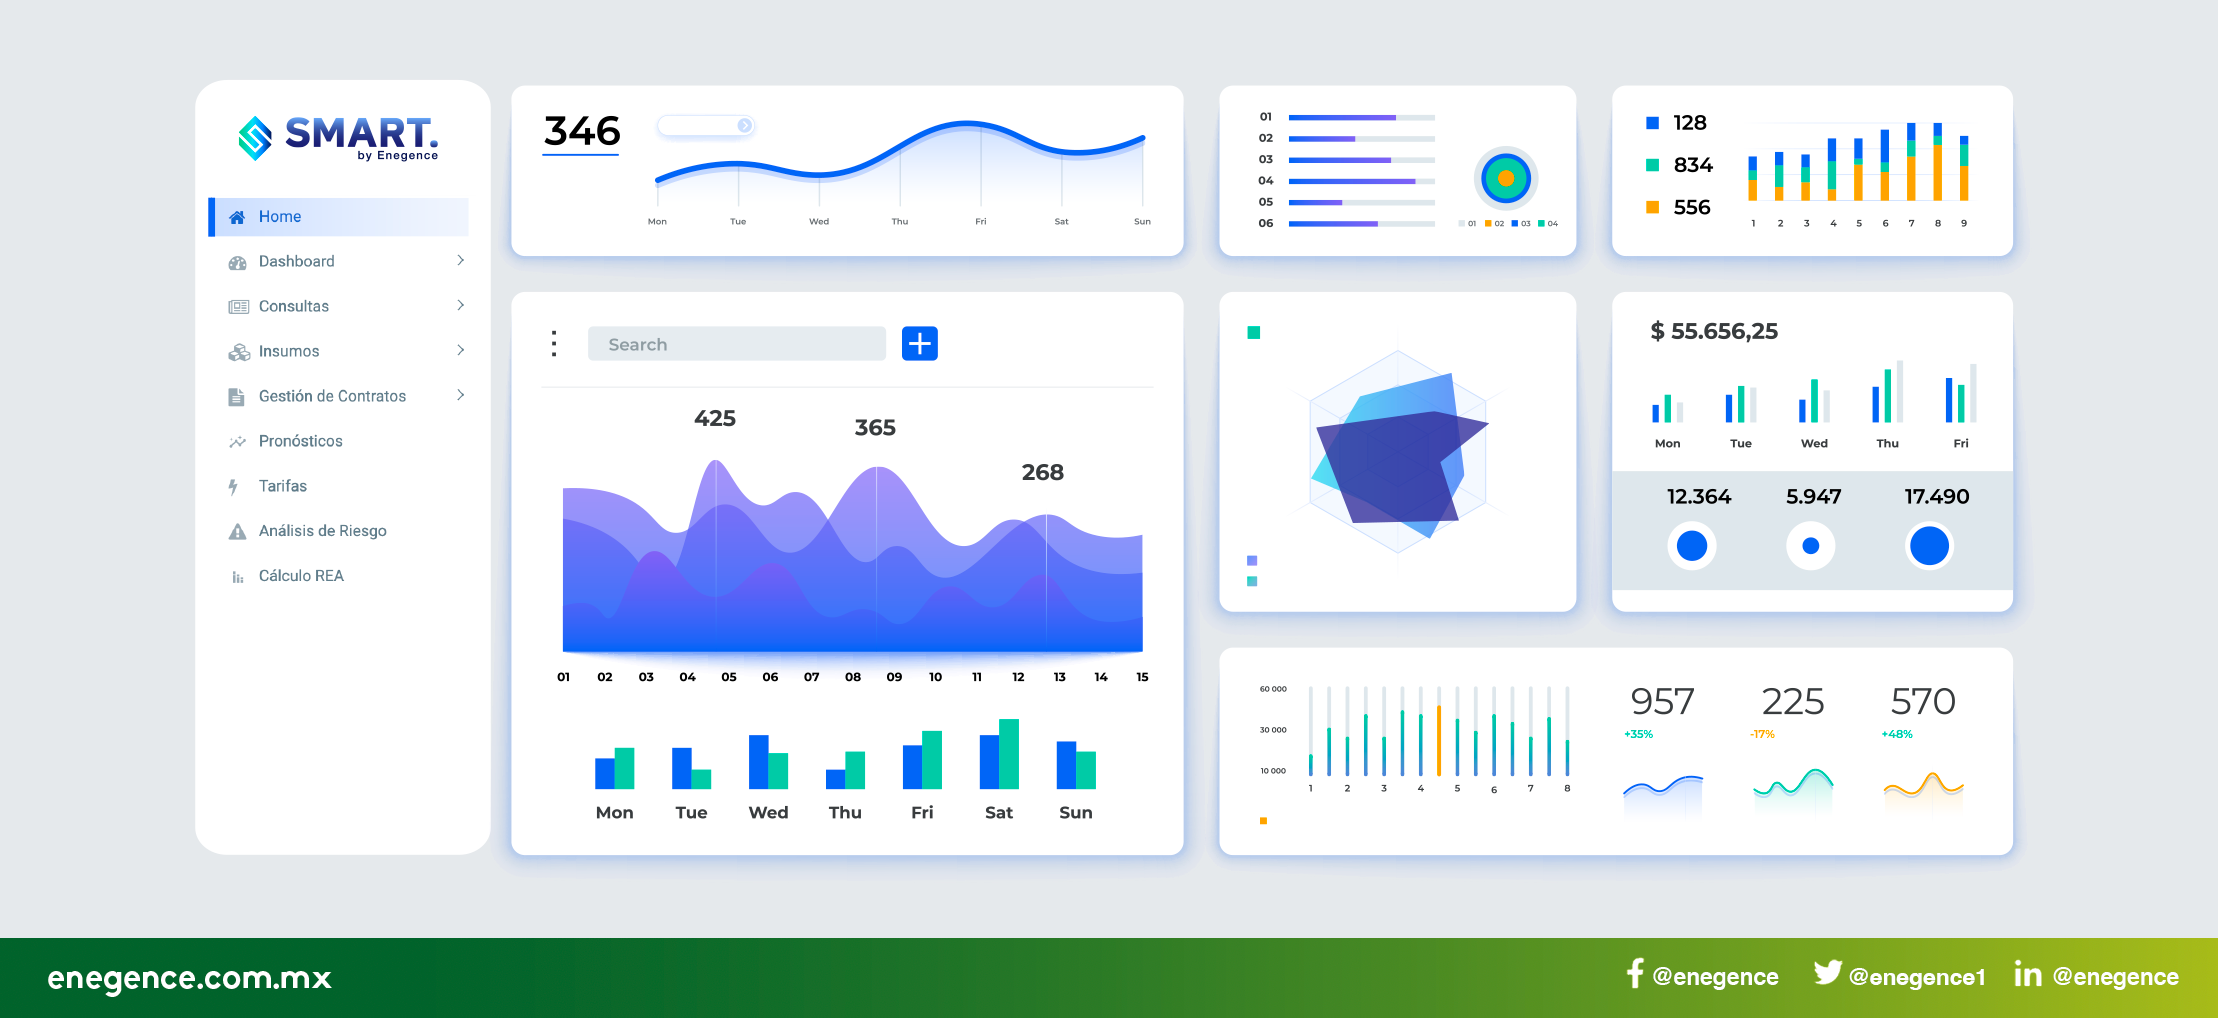Click the Dashboard gauge icon
The image size is (2218, 1018).
coord(237,262)
